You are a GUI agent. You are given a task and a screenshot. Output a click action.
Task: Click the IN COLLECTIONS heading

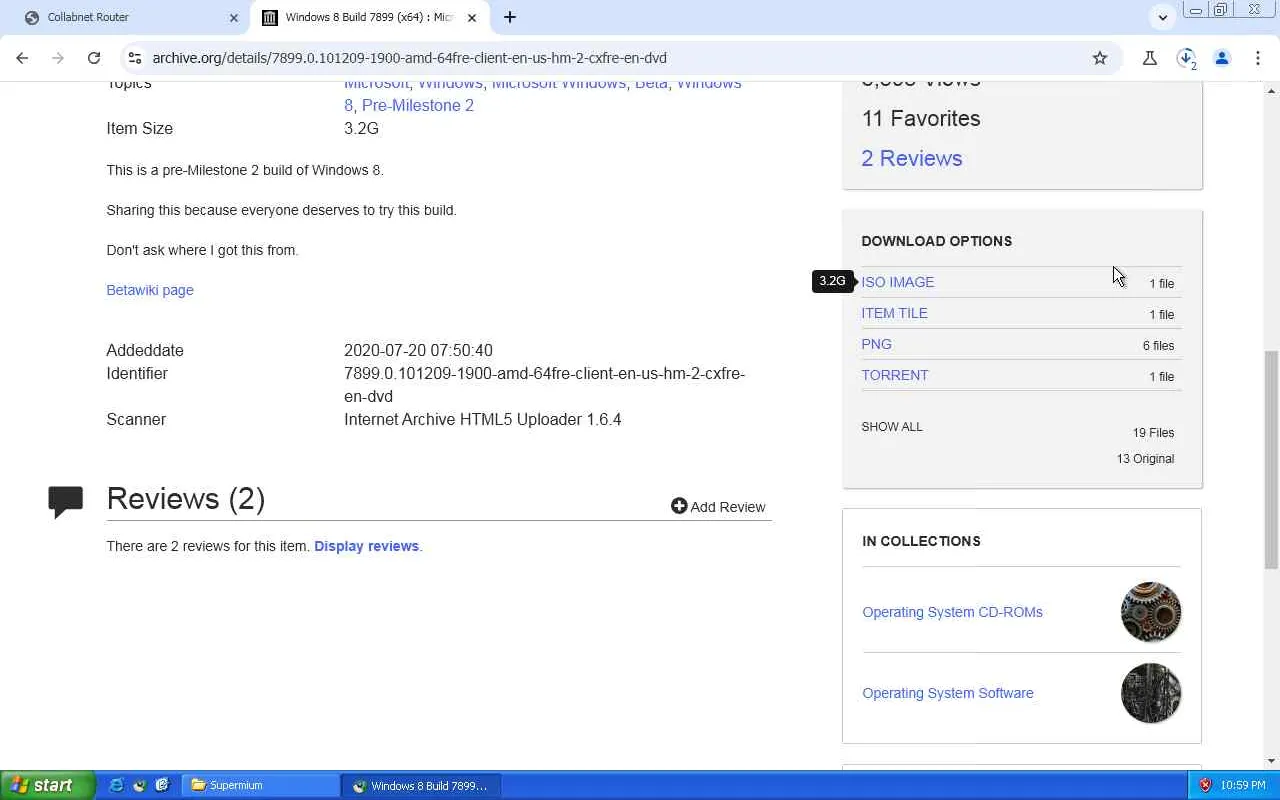click(x=921, y=541)
